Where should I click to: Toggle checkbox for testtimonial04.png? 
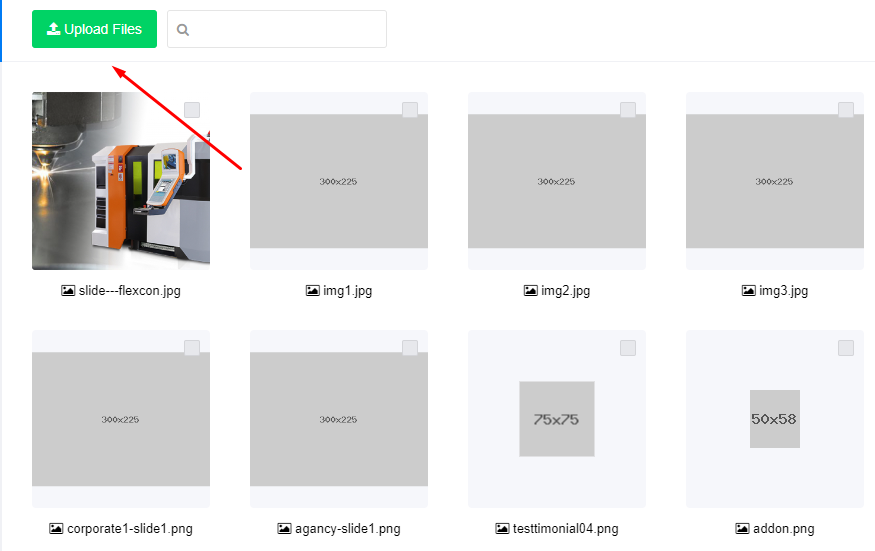(x=628, y=348)
